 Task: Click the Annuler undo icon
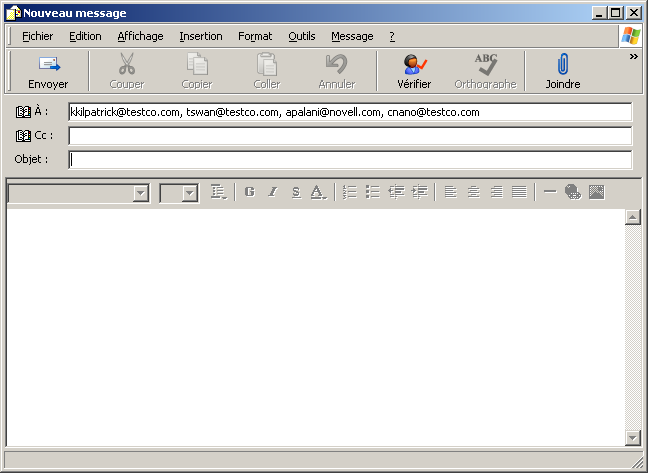(337, 64)
